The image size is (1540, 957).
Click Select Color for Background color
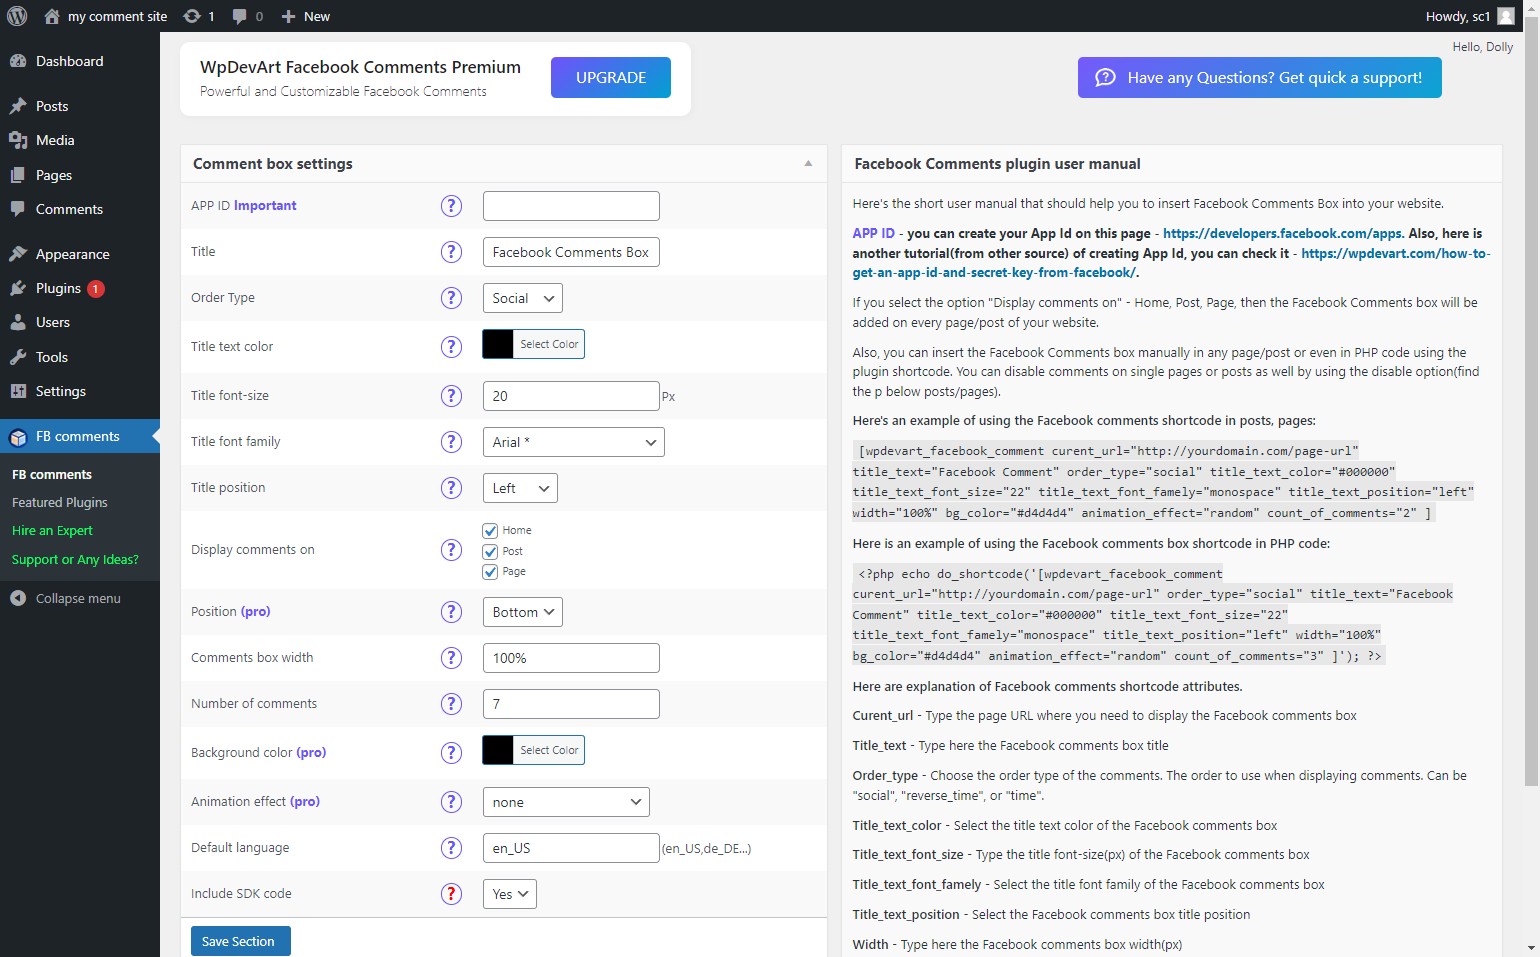(x=549, y=750)
